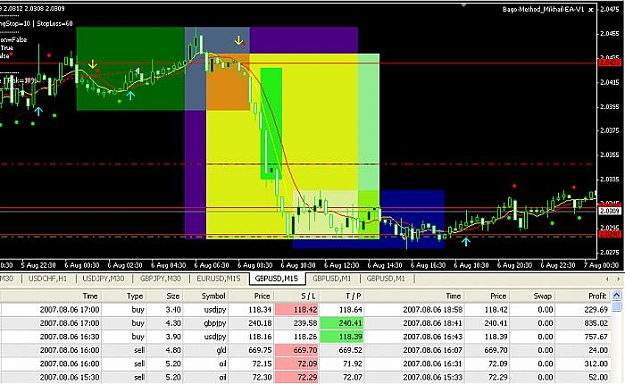Switch to the USDCHF,H1 chart tab
Viewport: 625px width, 384px height.
[47, 278]
